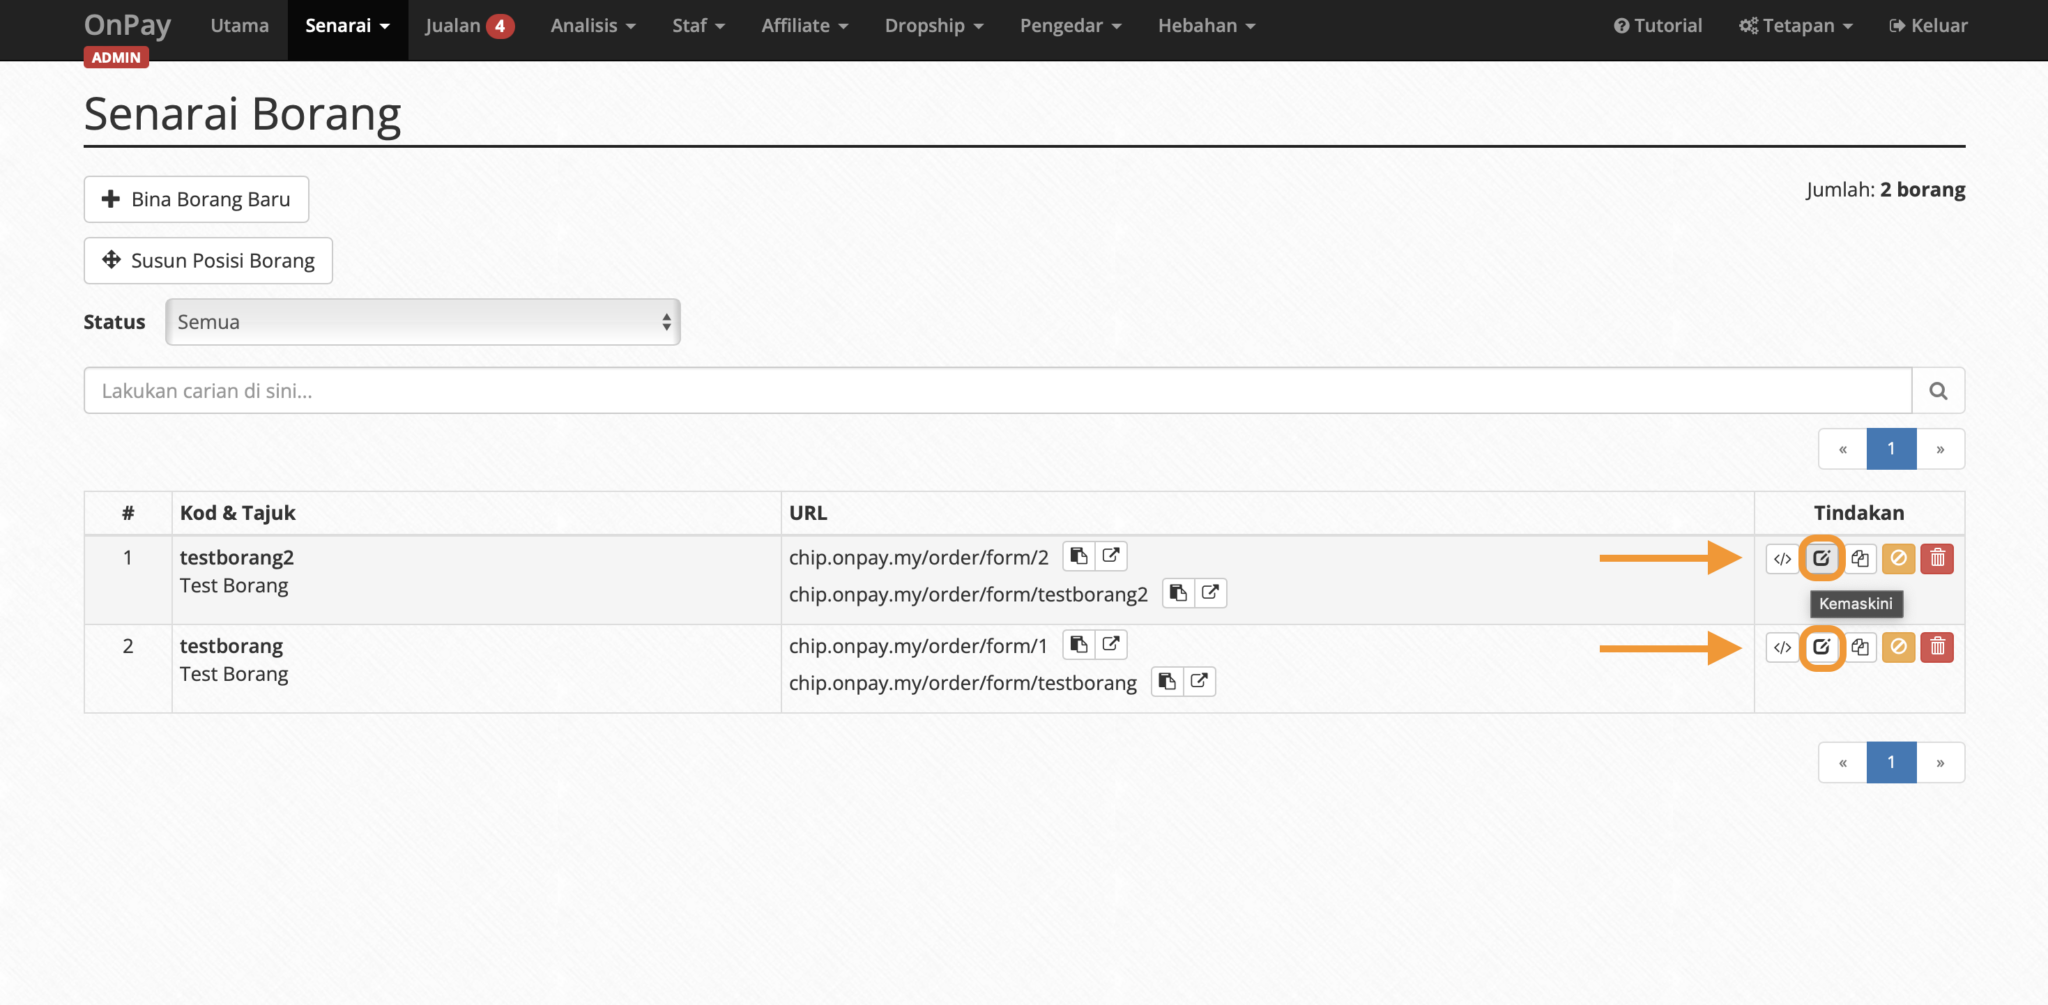Screen dimensions: 2048x1005
Task: Open the Utama home page
Action: click(x=239, y=26)
